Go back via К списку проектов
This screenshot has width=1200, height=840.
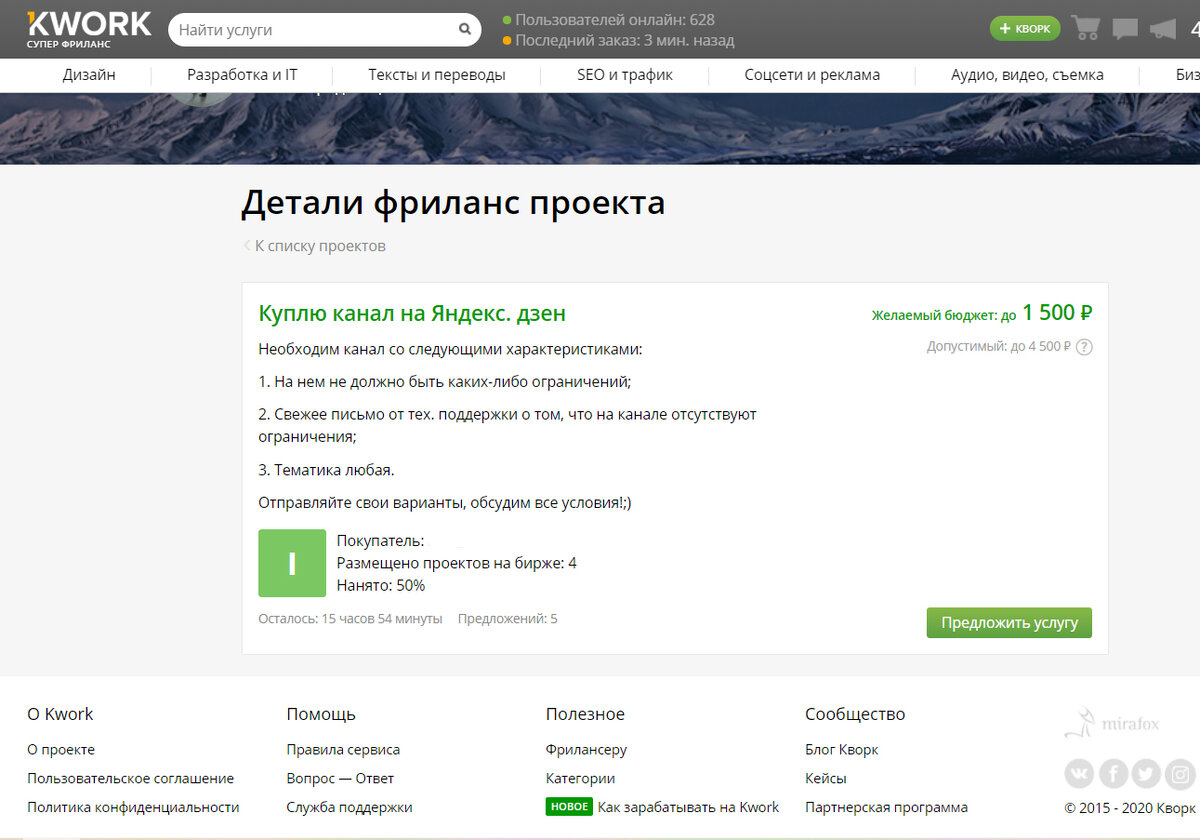tap(315, 246)
